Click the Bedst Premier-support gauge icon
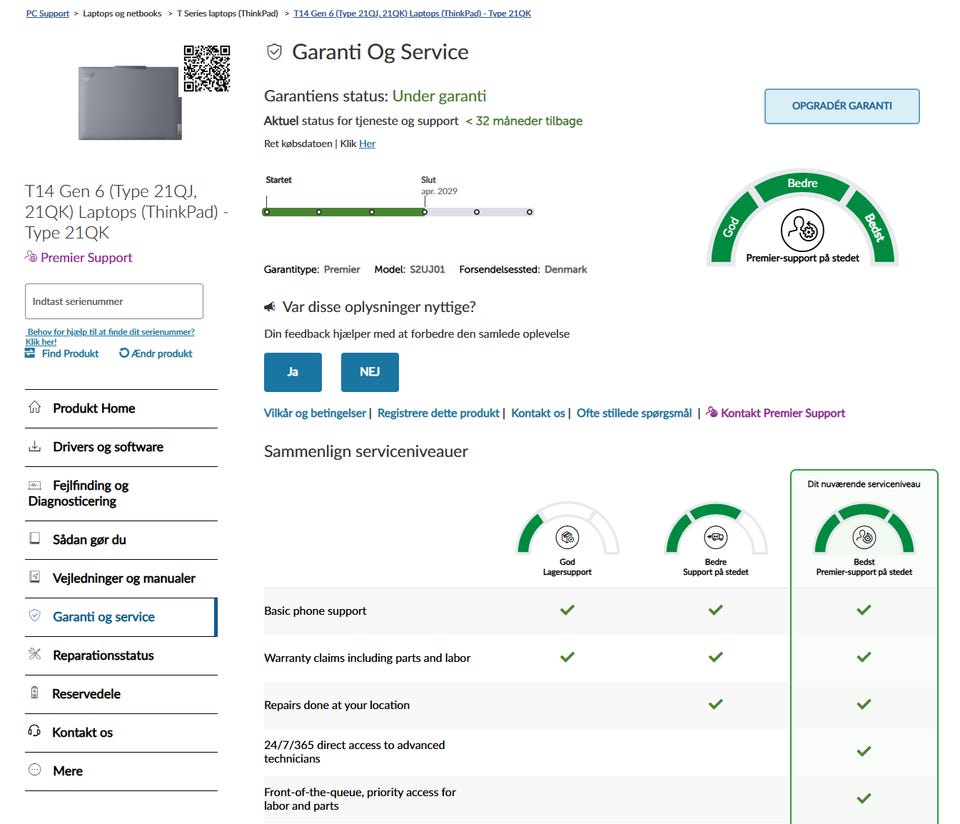Screen dimensions: 960x824 point(864,537)
